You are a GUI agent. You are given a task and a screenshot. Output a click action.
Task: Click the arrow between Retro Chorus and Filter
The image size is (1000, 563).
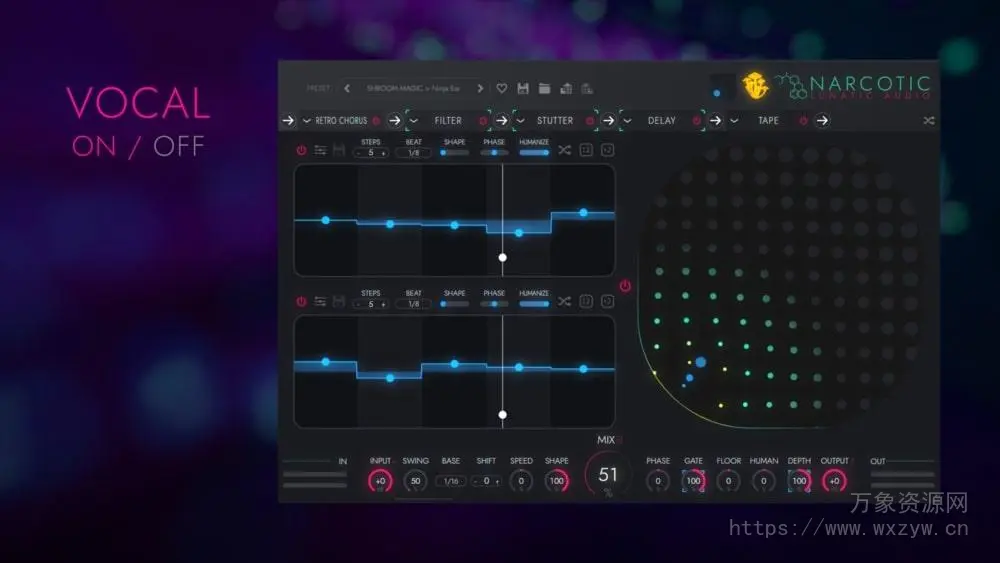click(x=395, y=121)
